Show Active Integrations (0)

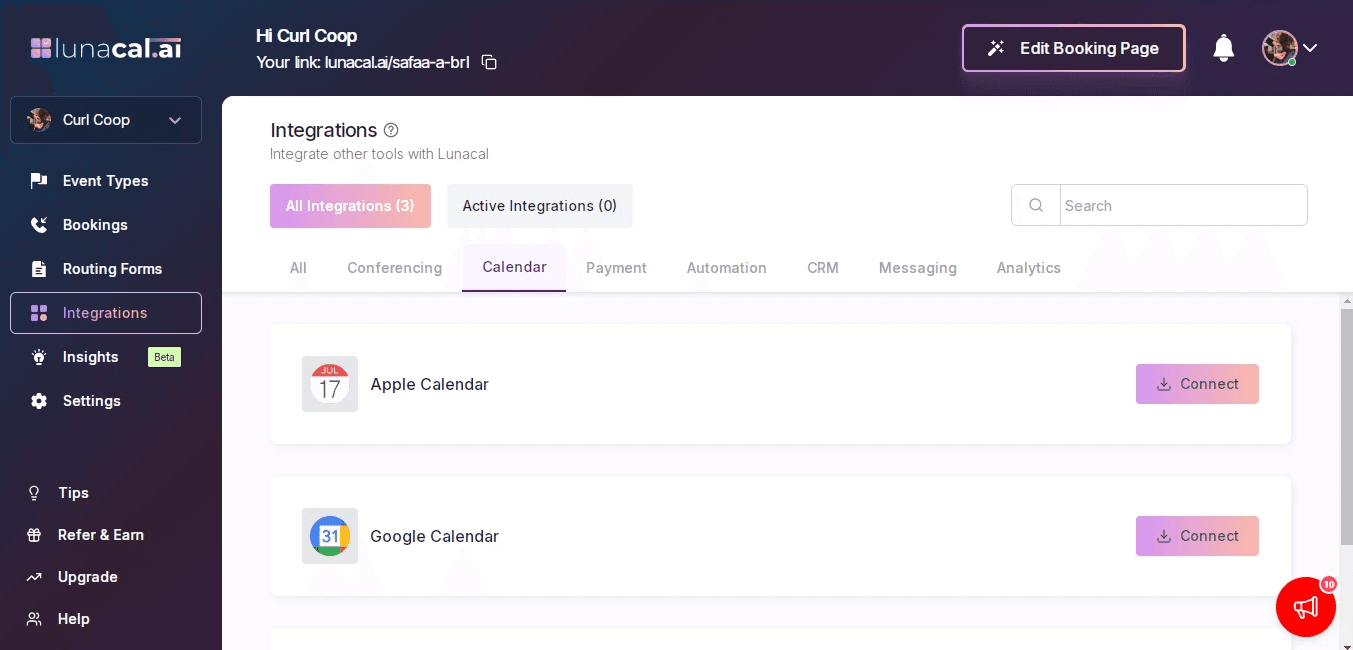coord(540,206)
